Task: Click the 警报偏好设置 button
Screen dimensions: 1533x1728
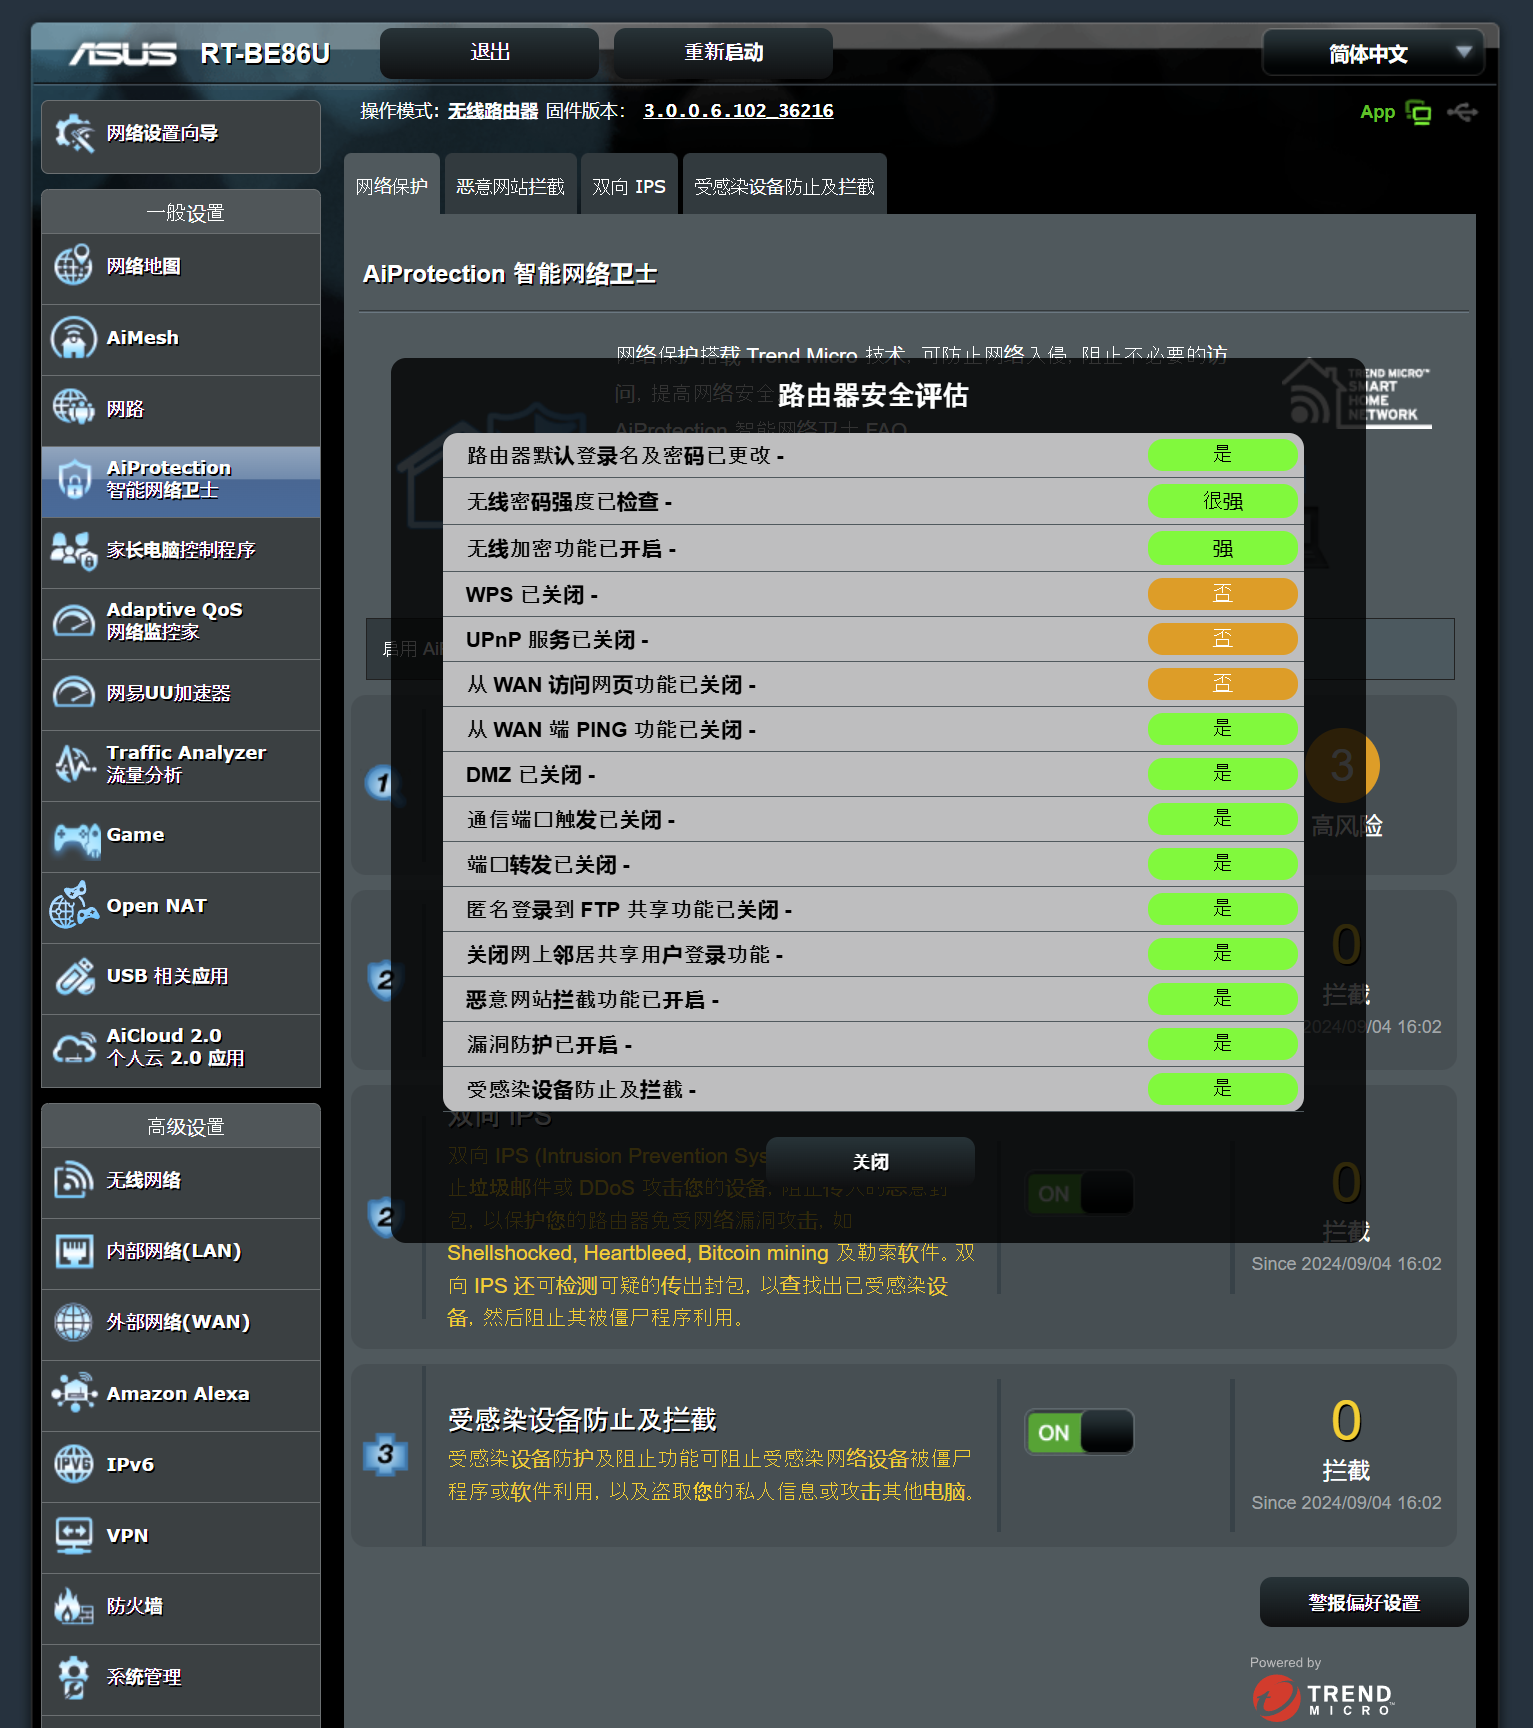Action: (1364, 1603)
